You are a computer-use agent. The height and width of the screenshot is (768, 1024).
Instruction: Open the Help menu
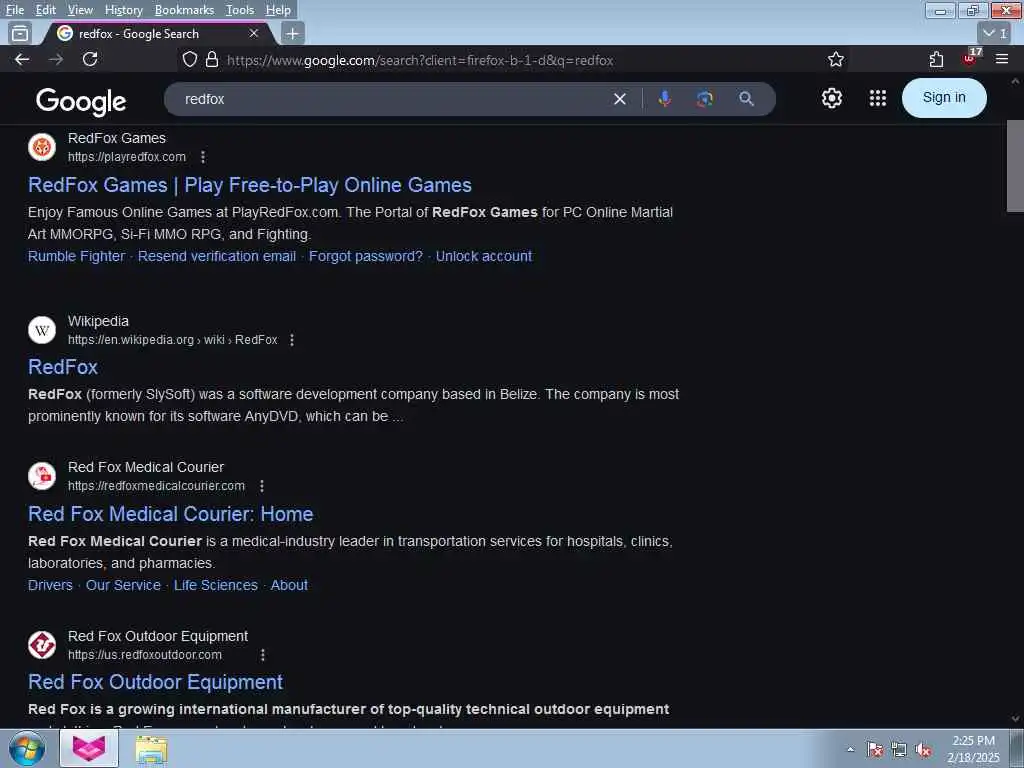[278, 10]
